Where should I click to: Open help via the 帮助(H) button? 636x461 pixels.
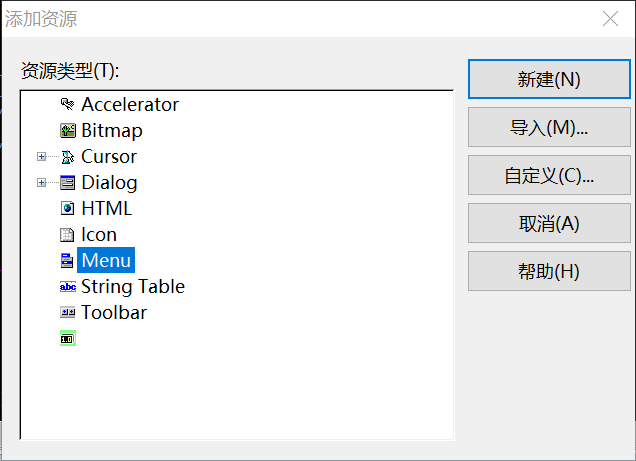point(549,271)
